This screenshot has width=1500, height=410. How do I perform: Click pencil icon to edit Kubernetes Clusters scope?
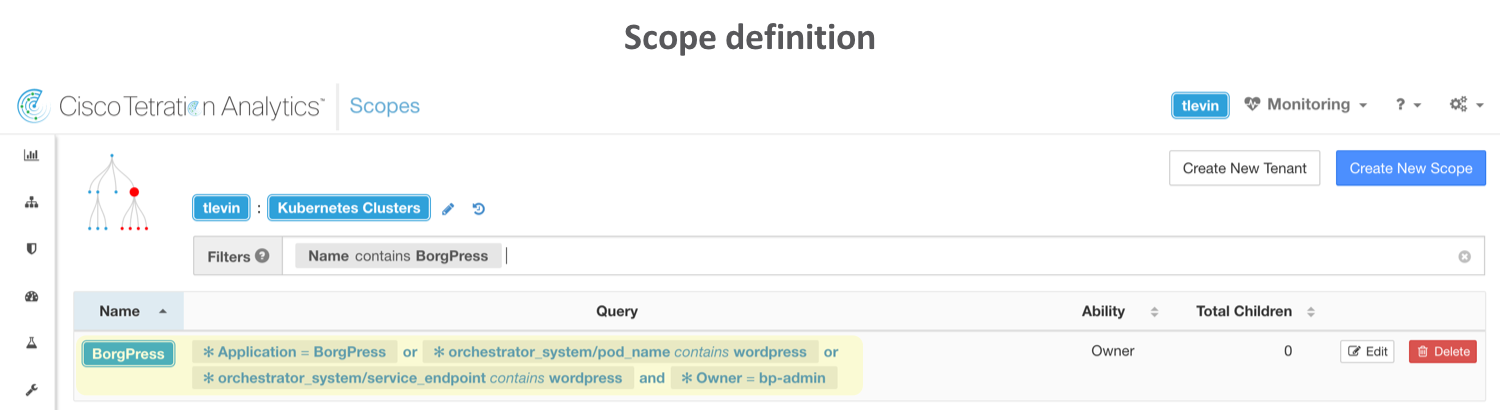tap(448, 209)
